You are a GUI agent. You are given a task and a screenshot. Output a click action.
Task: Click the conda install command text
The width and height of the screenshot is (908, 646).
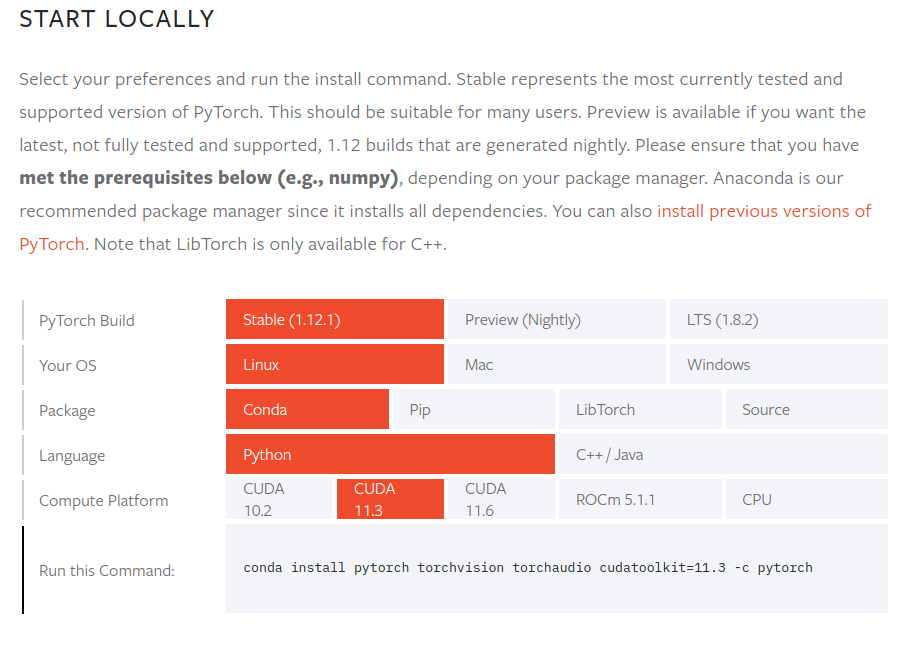coord(528,568)
